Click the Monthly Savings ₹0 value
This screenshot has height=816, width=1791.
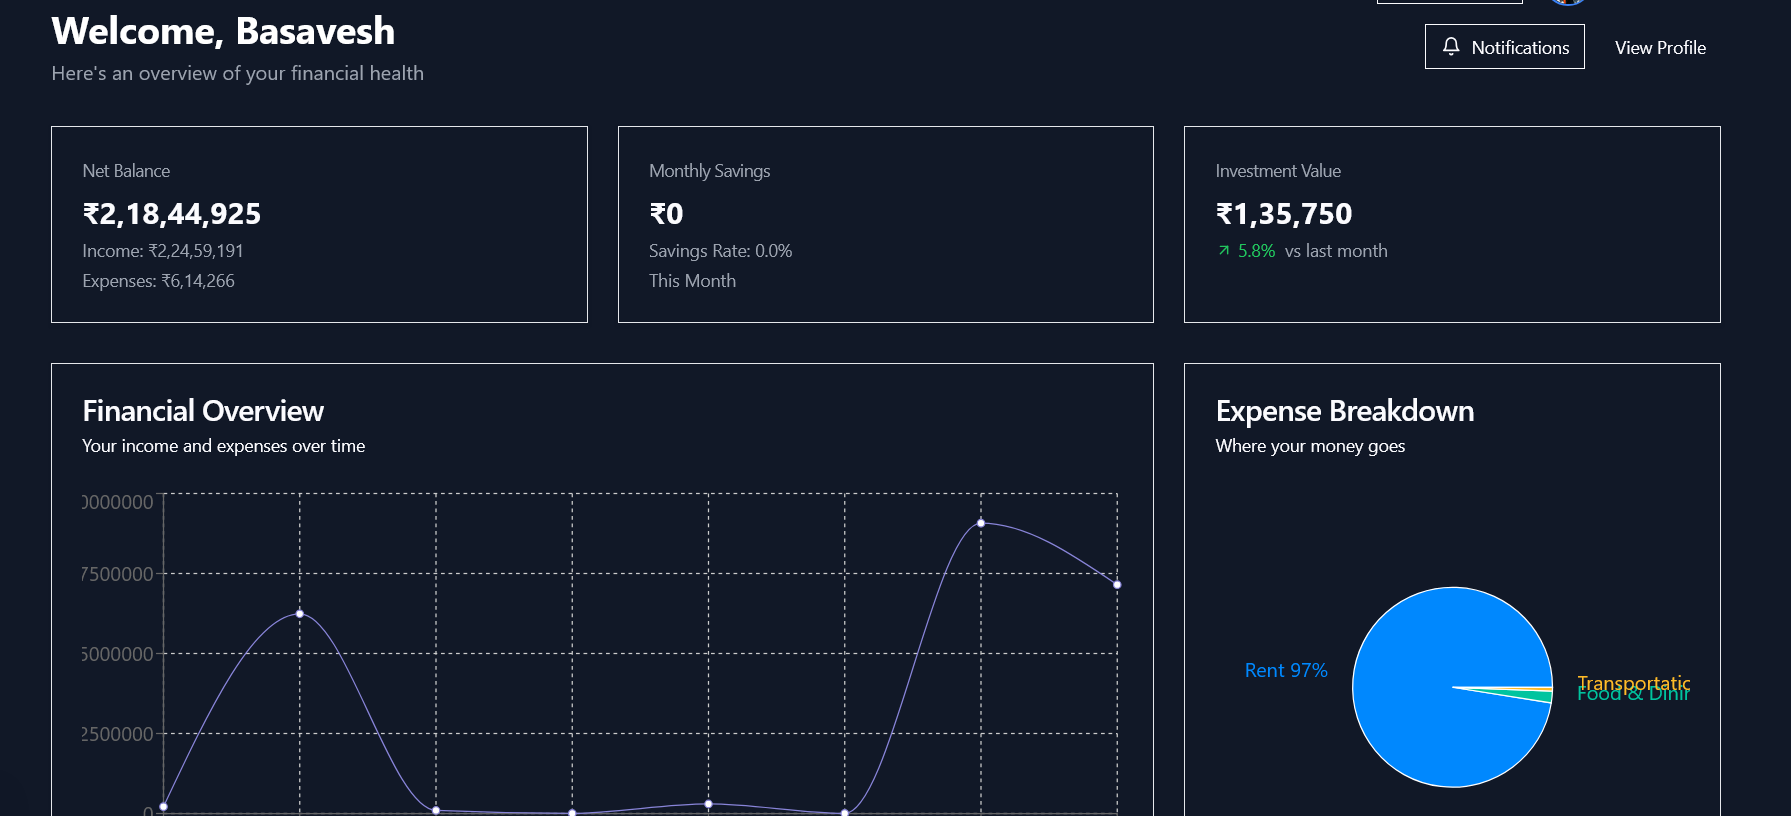click(666, 214)
